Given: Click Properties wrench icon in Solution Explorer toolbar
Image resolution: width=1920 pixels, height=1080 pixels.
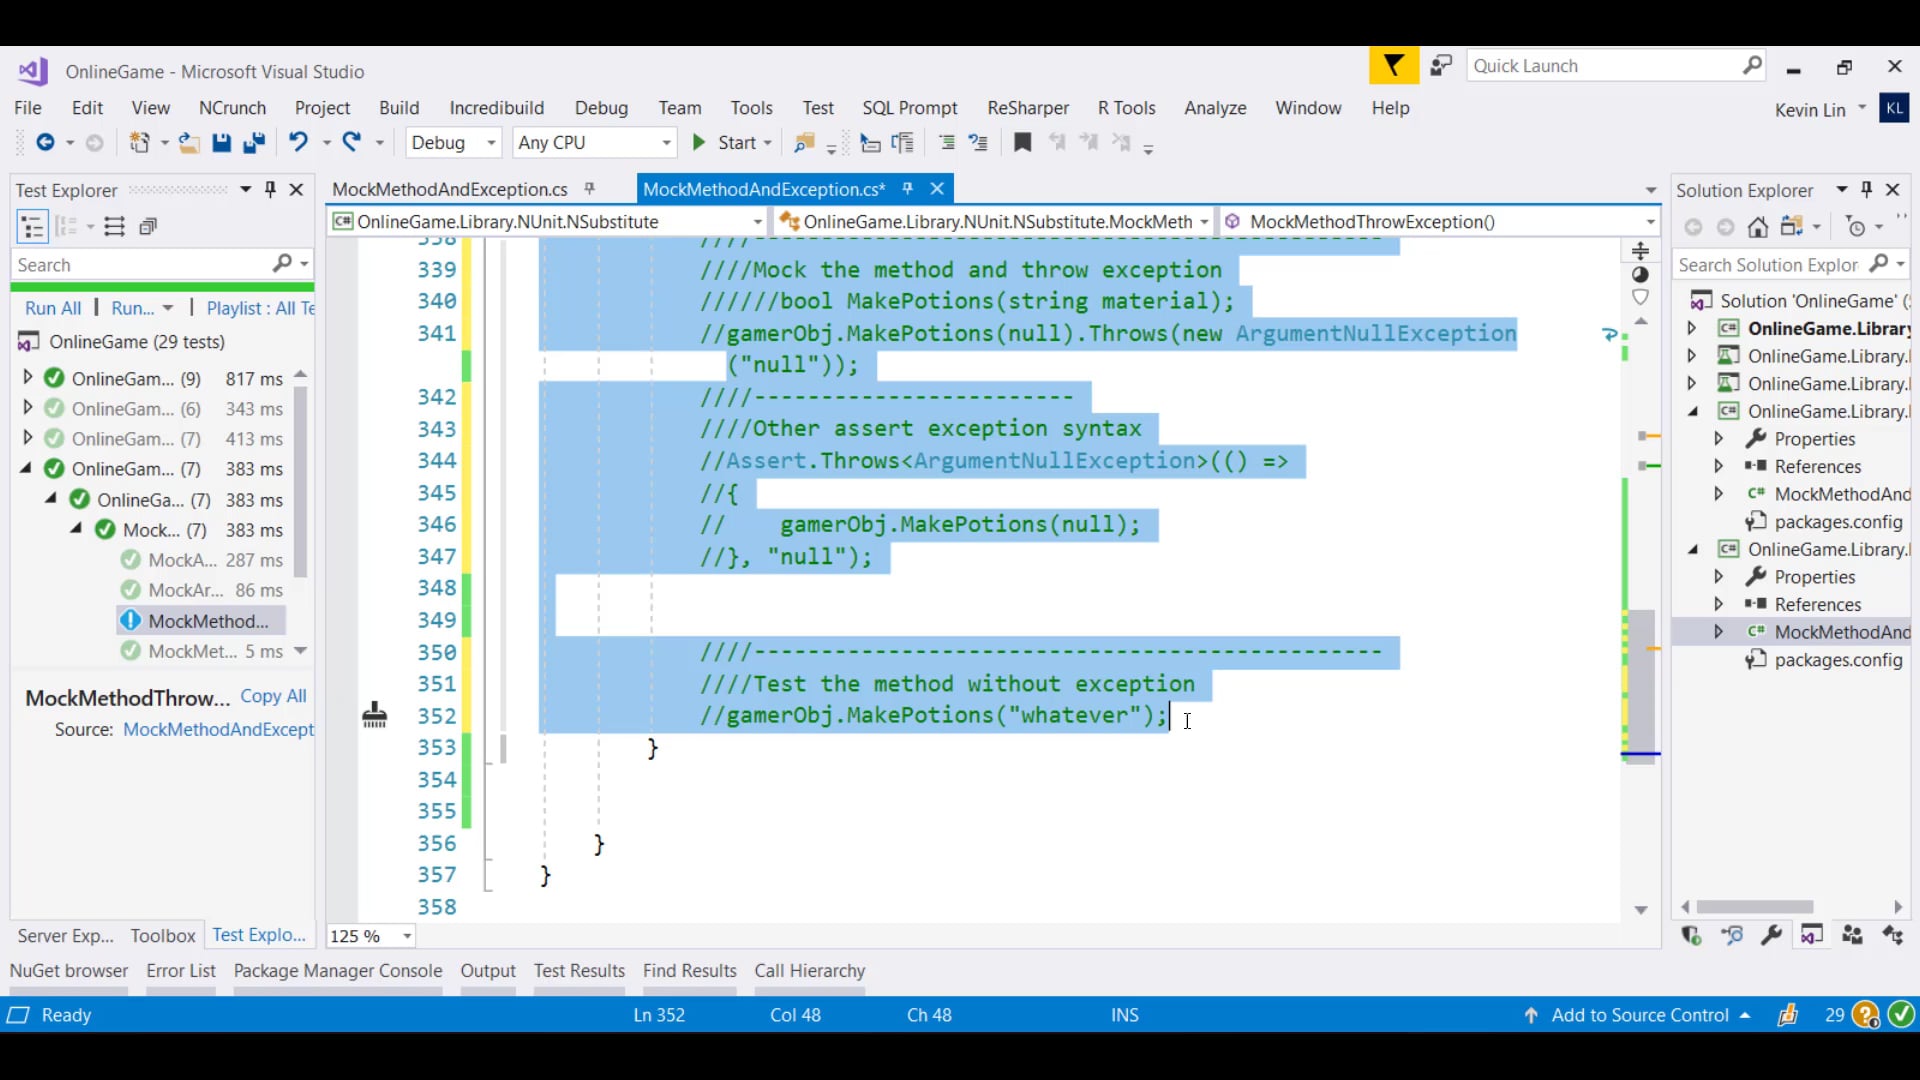Looking at the screenshot, I should pyautogui.click(x=1771, y=935).
